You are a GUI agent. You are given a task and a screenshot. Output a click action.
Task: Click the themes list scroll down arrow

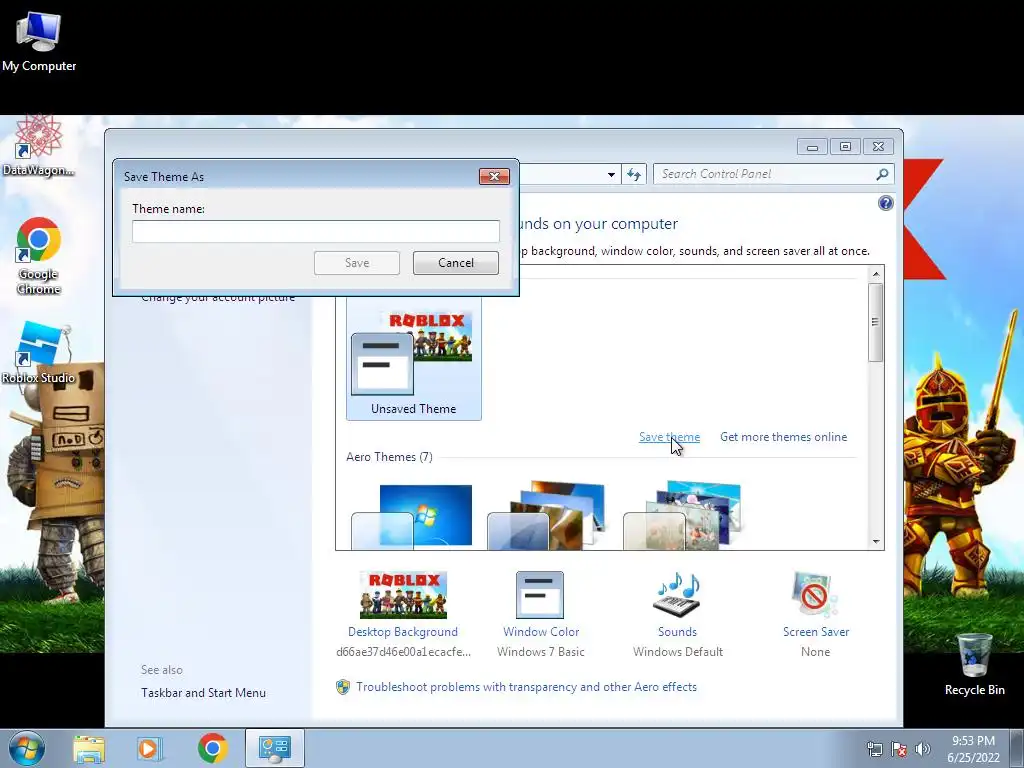tap(876, 541)
